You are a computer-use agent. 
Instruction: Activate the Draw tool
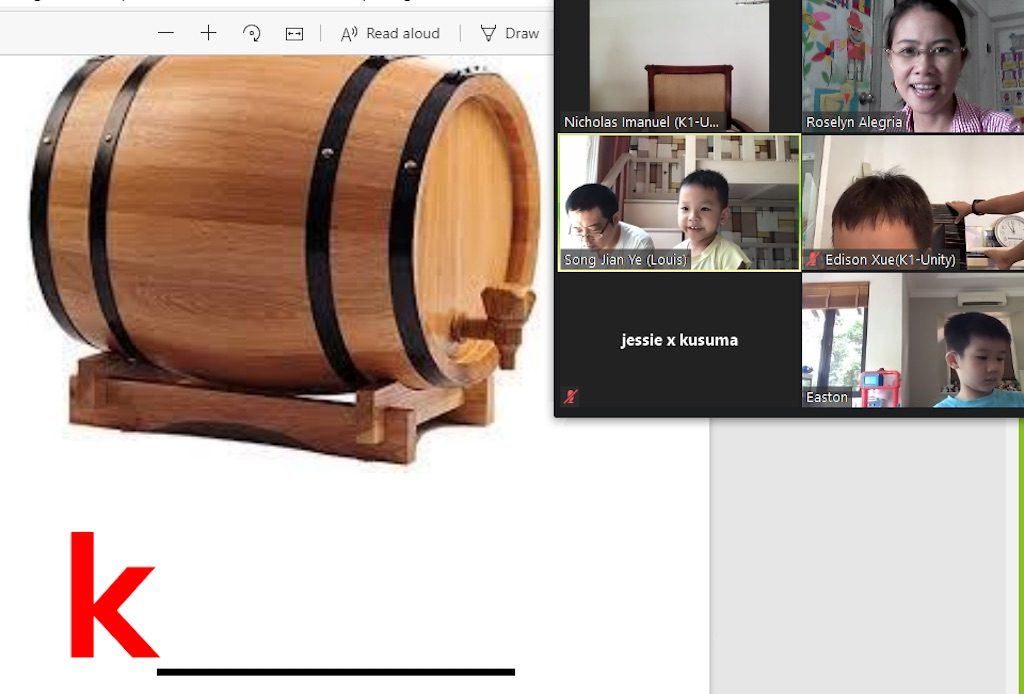pyautogui.click(x=509, y=33)
